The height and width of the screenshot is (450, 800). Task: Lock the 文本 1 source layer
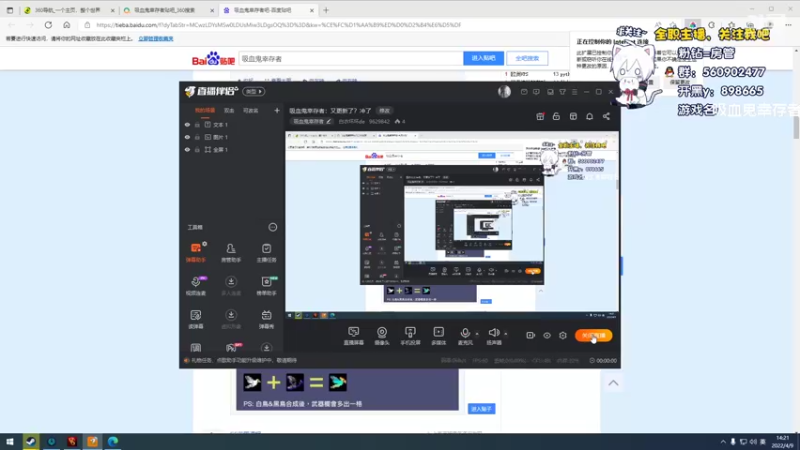[x=197, y=124]
